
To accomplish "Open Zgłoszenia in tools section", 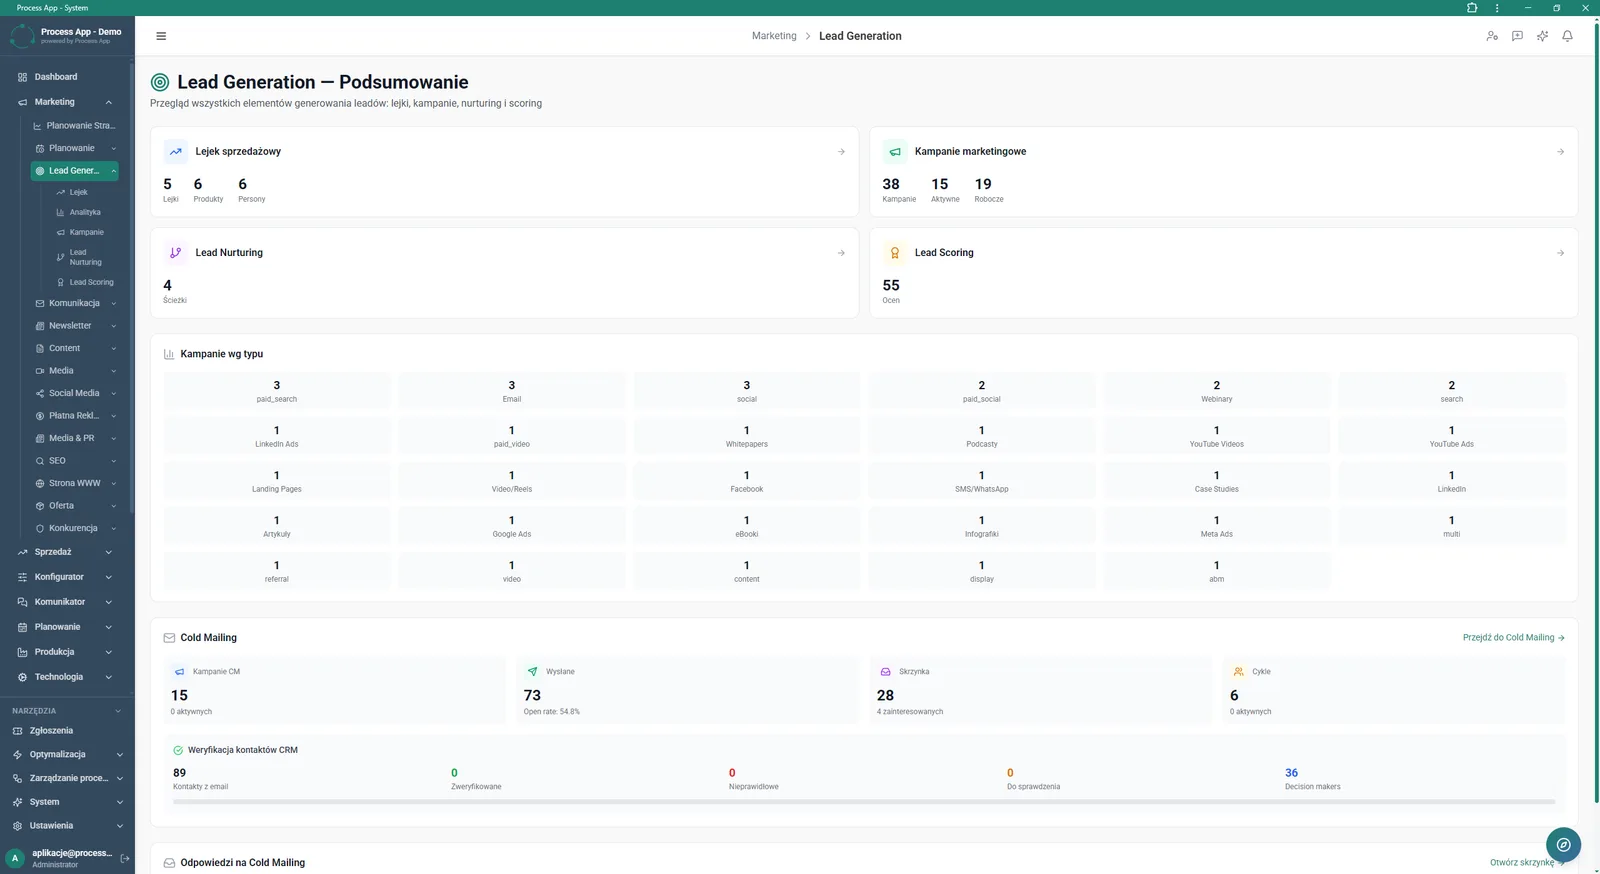I will (x=51, y=731).
